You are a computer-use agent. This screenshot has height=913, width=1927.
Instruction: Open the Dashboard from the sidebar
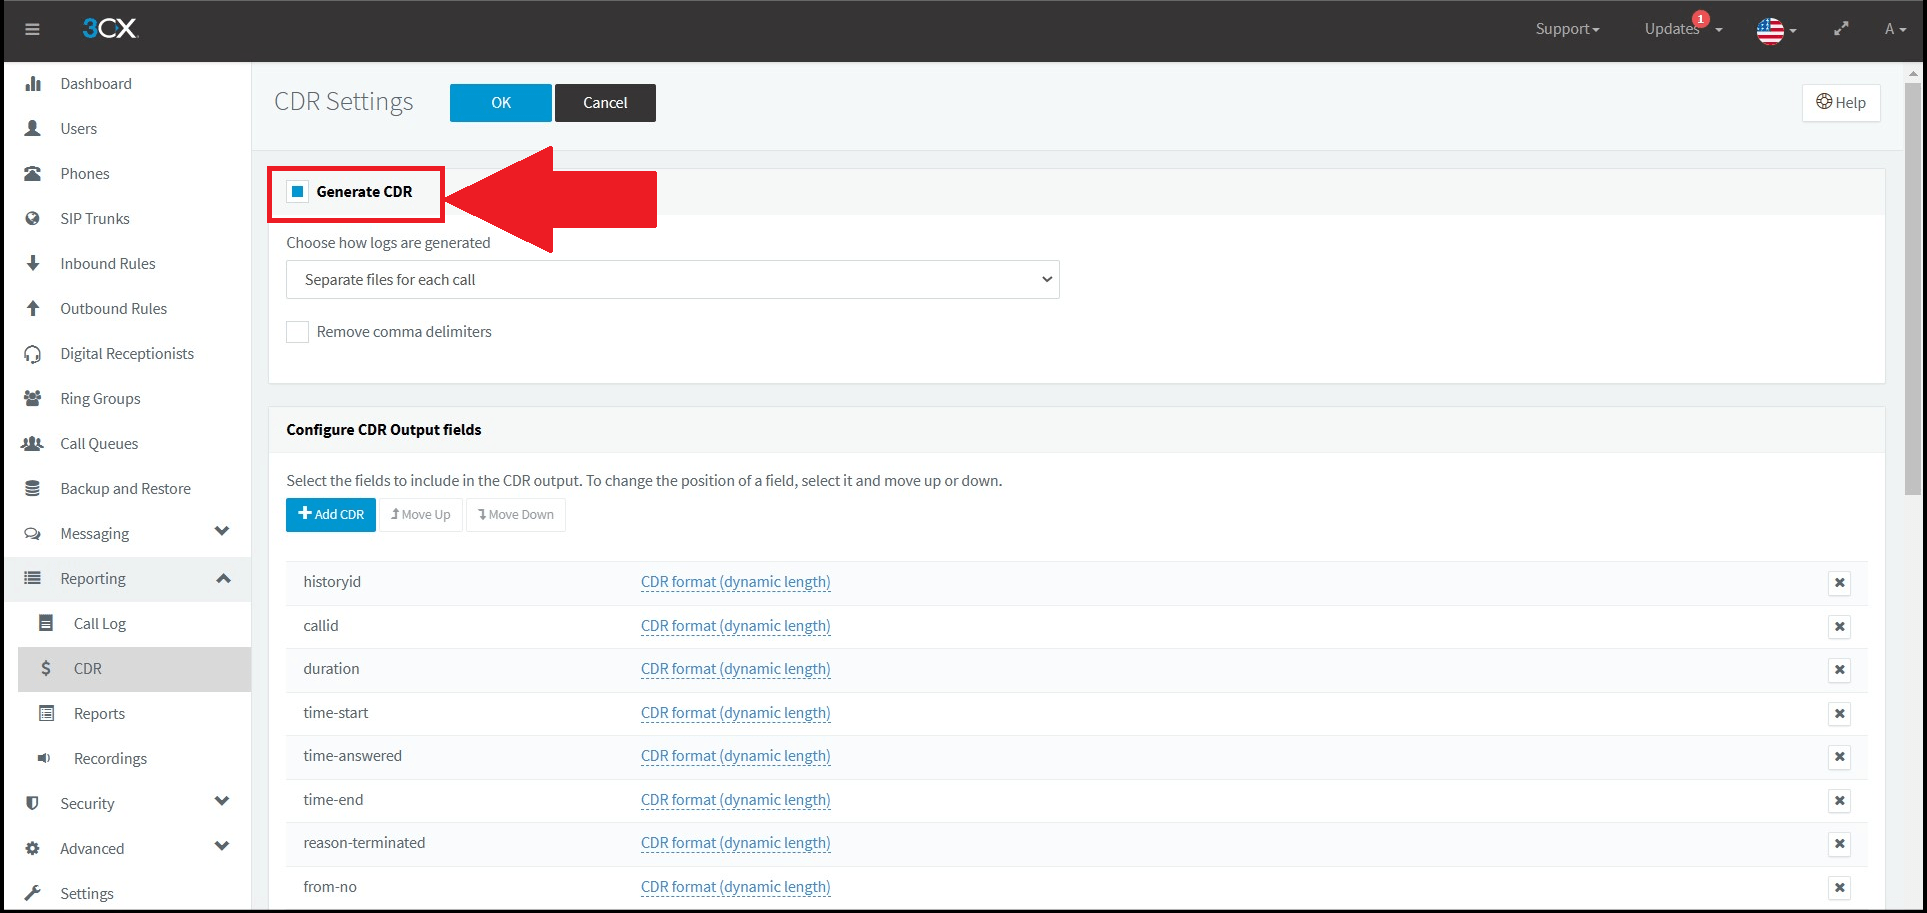pyautogui.click(x=96, y=83)
